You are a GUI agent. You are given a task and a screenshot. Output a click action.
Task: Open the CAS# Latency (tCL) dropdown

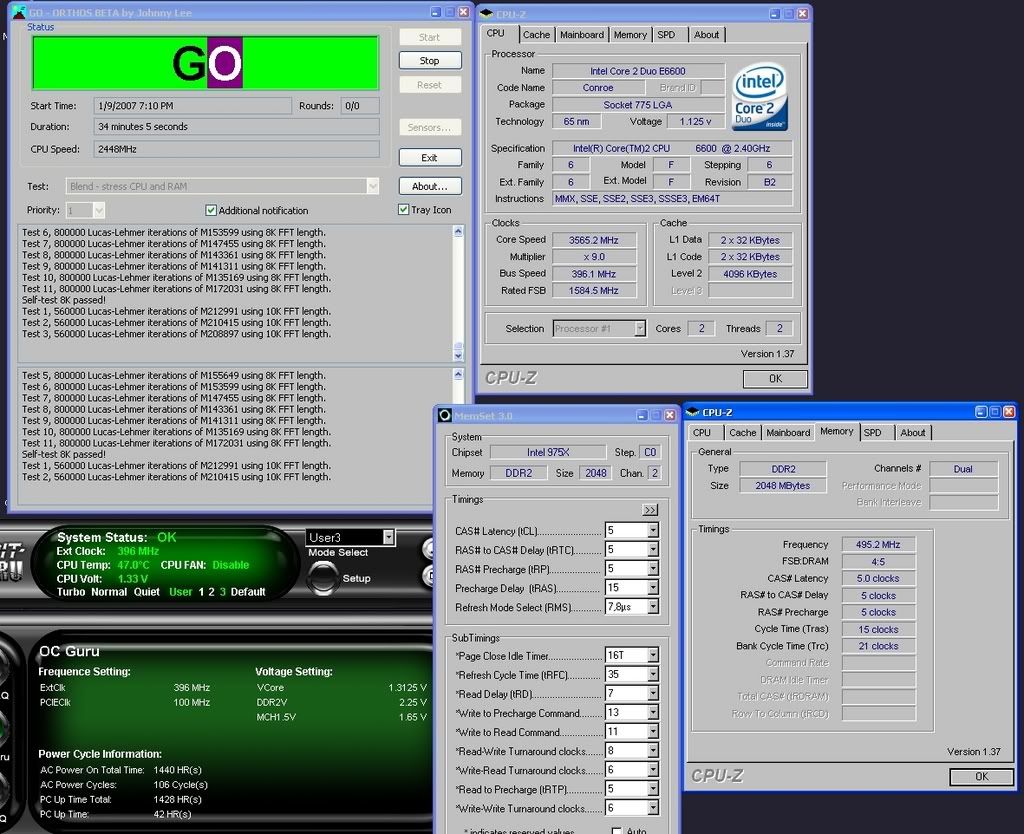tap(652, 530)
